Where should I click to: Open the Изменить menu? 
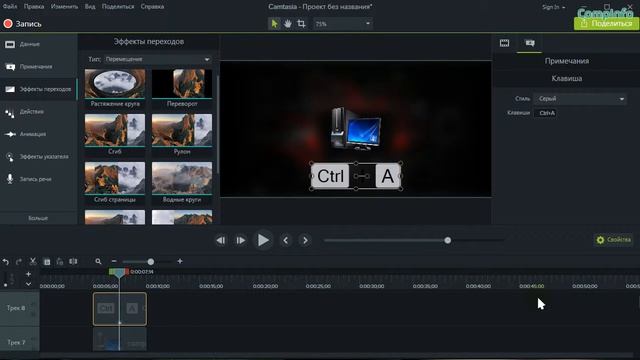tap(64, 7)
